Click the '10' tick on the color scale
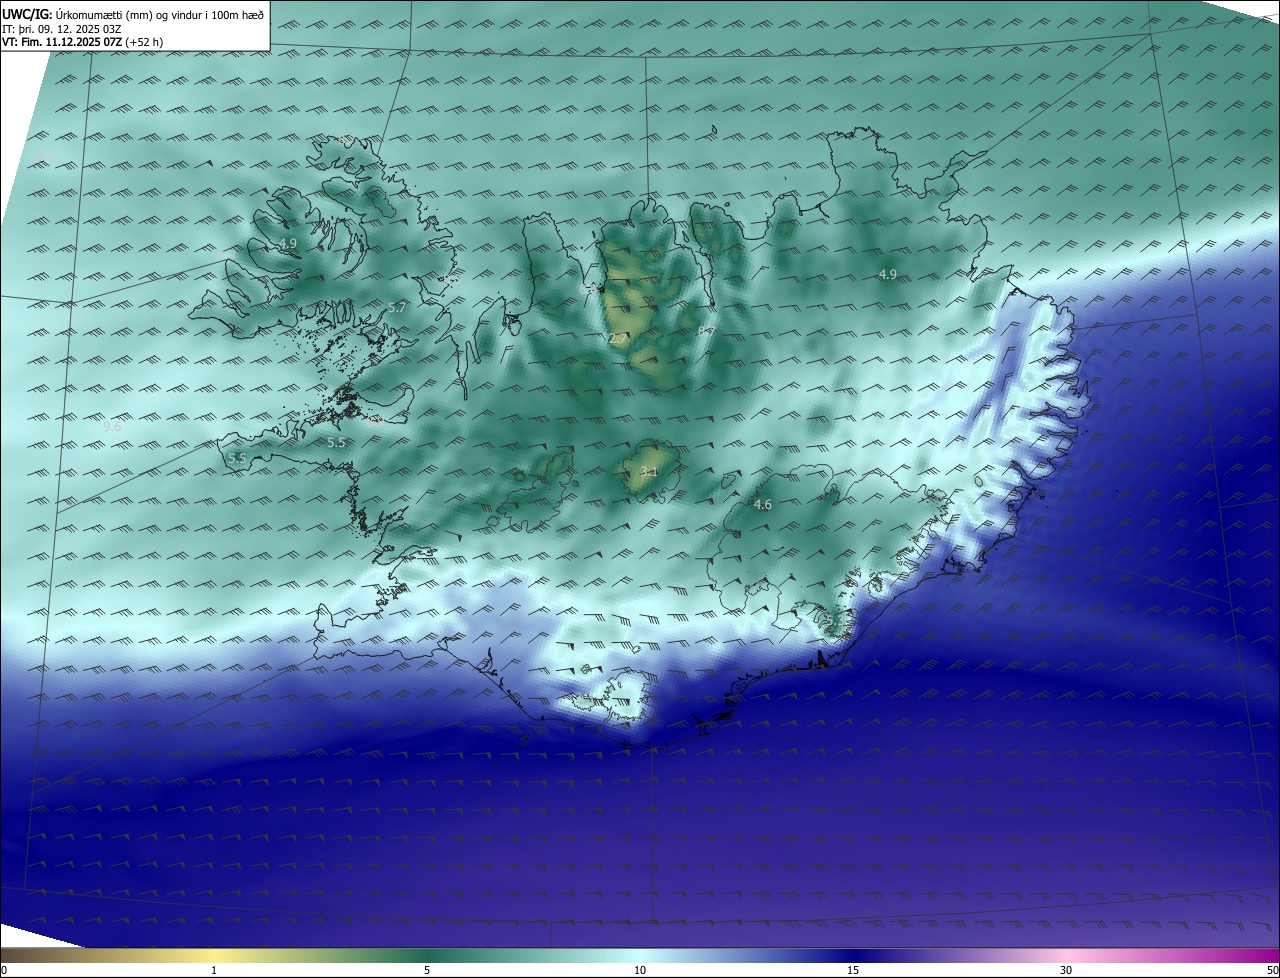 click(640, 971)
